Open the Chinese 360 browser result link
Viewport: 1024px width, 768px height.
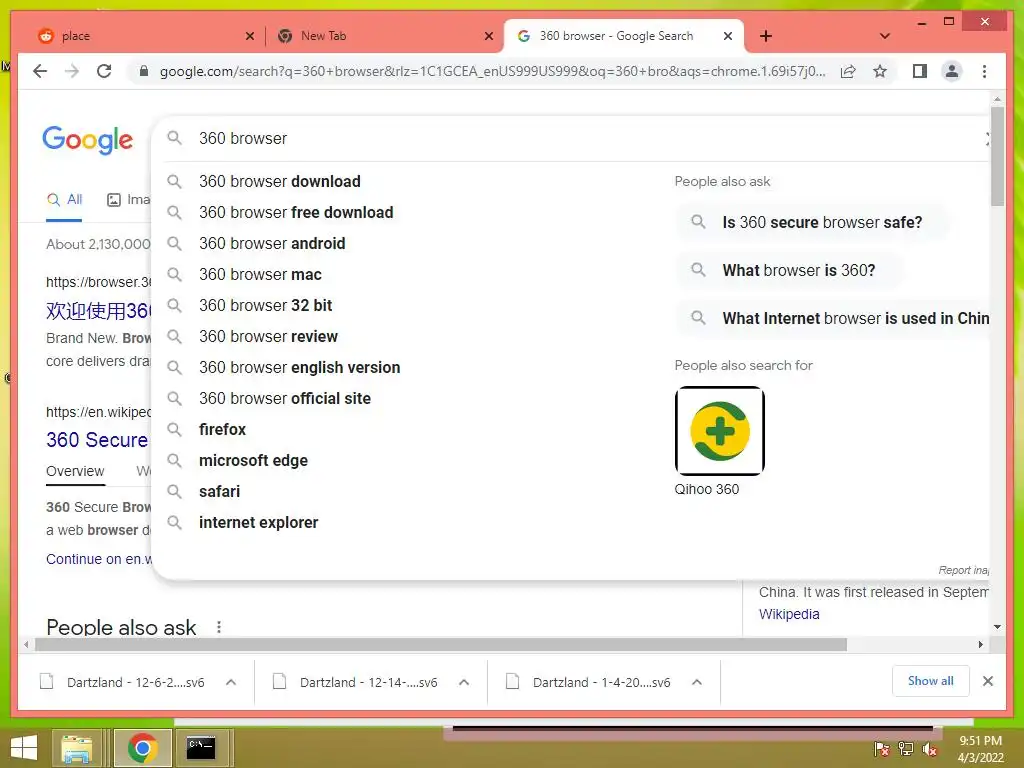[98, 310]
